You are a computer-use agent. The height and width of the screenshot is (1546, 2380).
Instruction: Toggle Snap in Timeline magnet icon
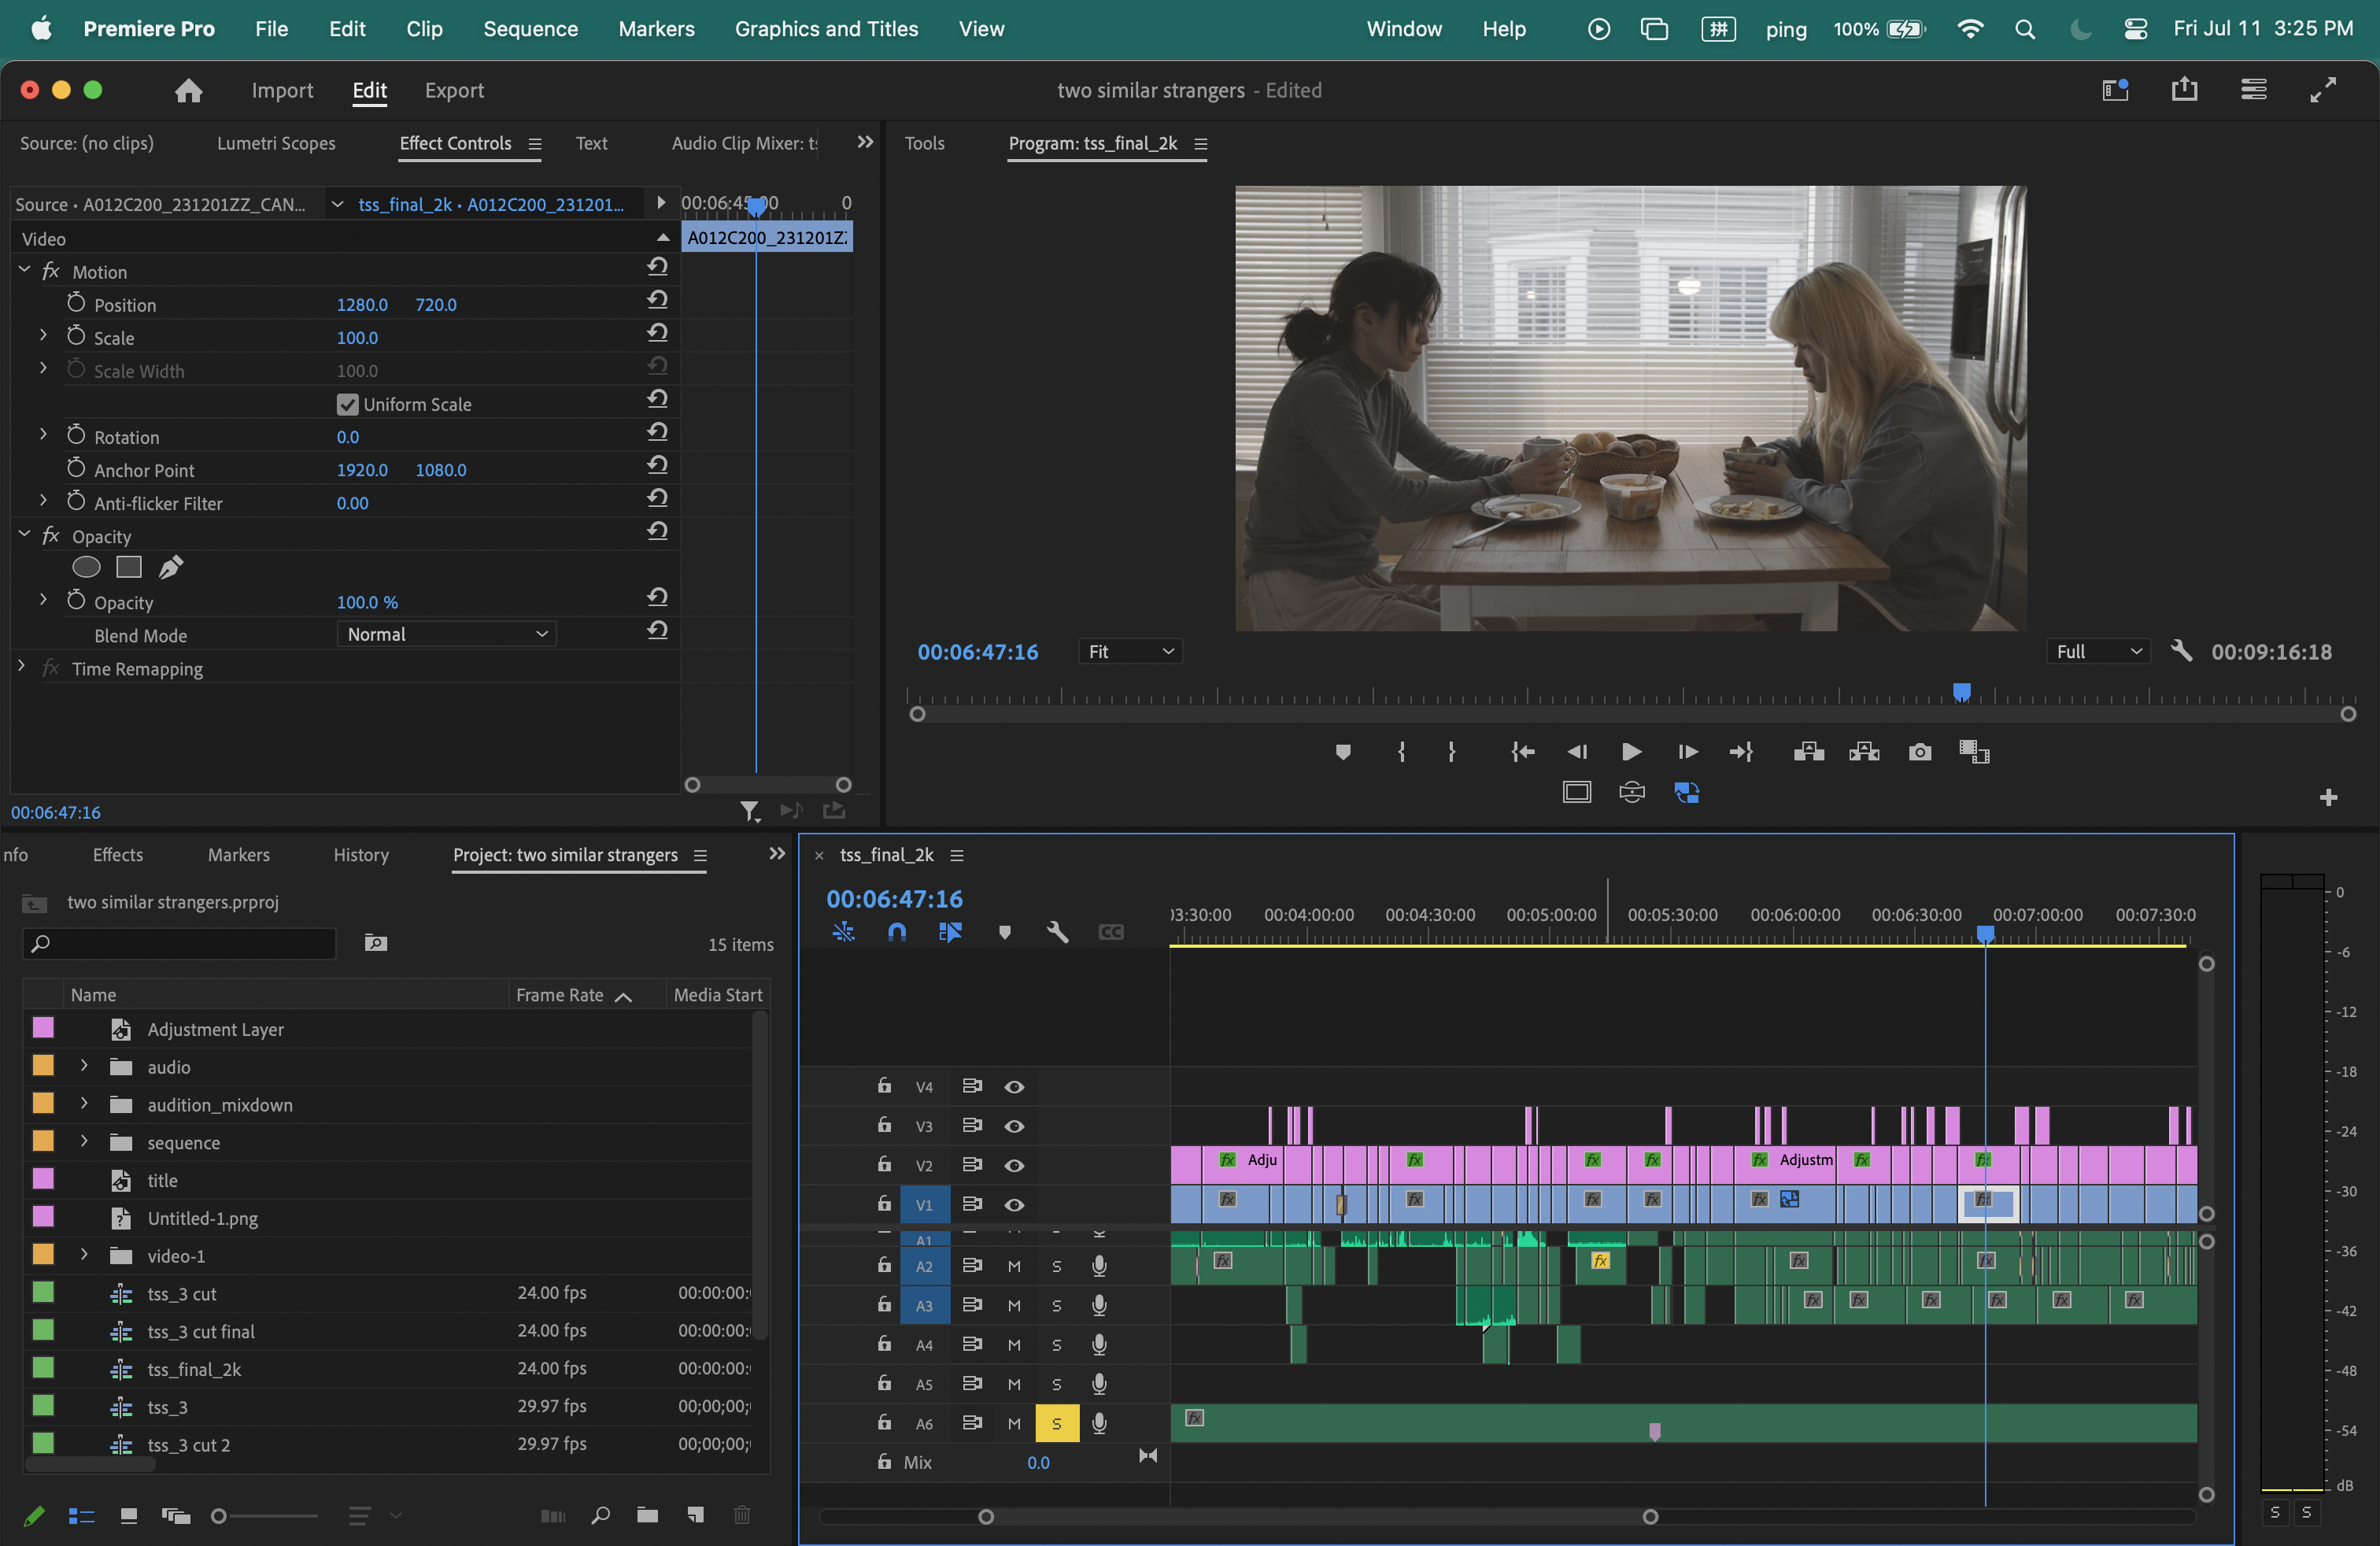(897, 932)
